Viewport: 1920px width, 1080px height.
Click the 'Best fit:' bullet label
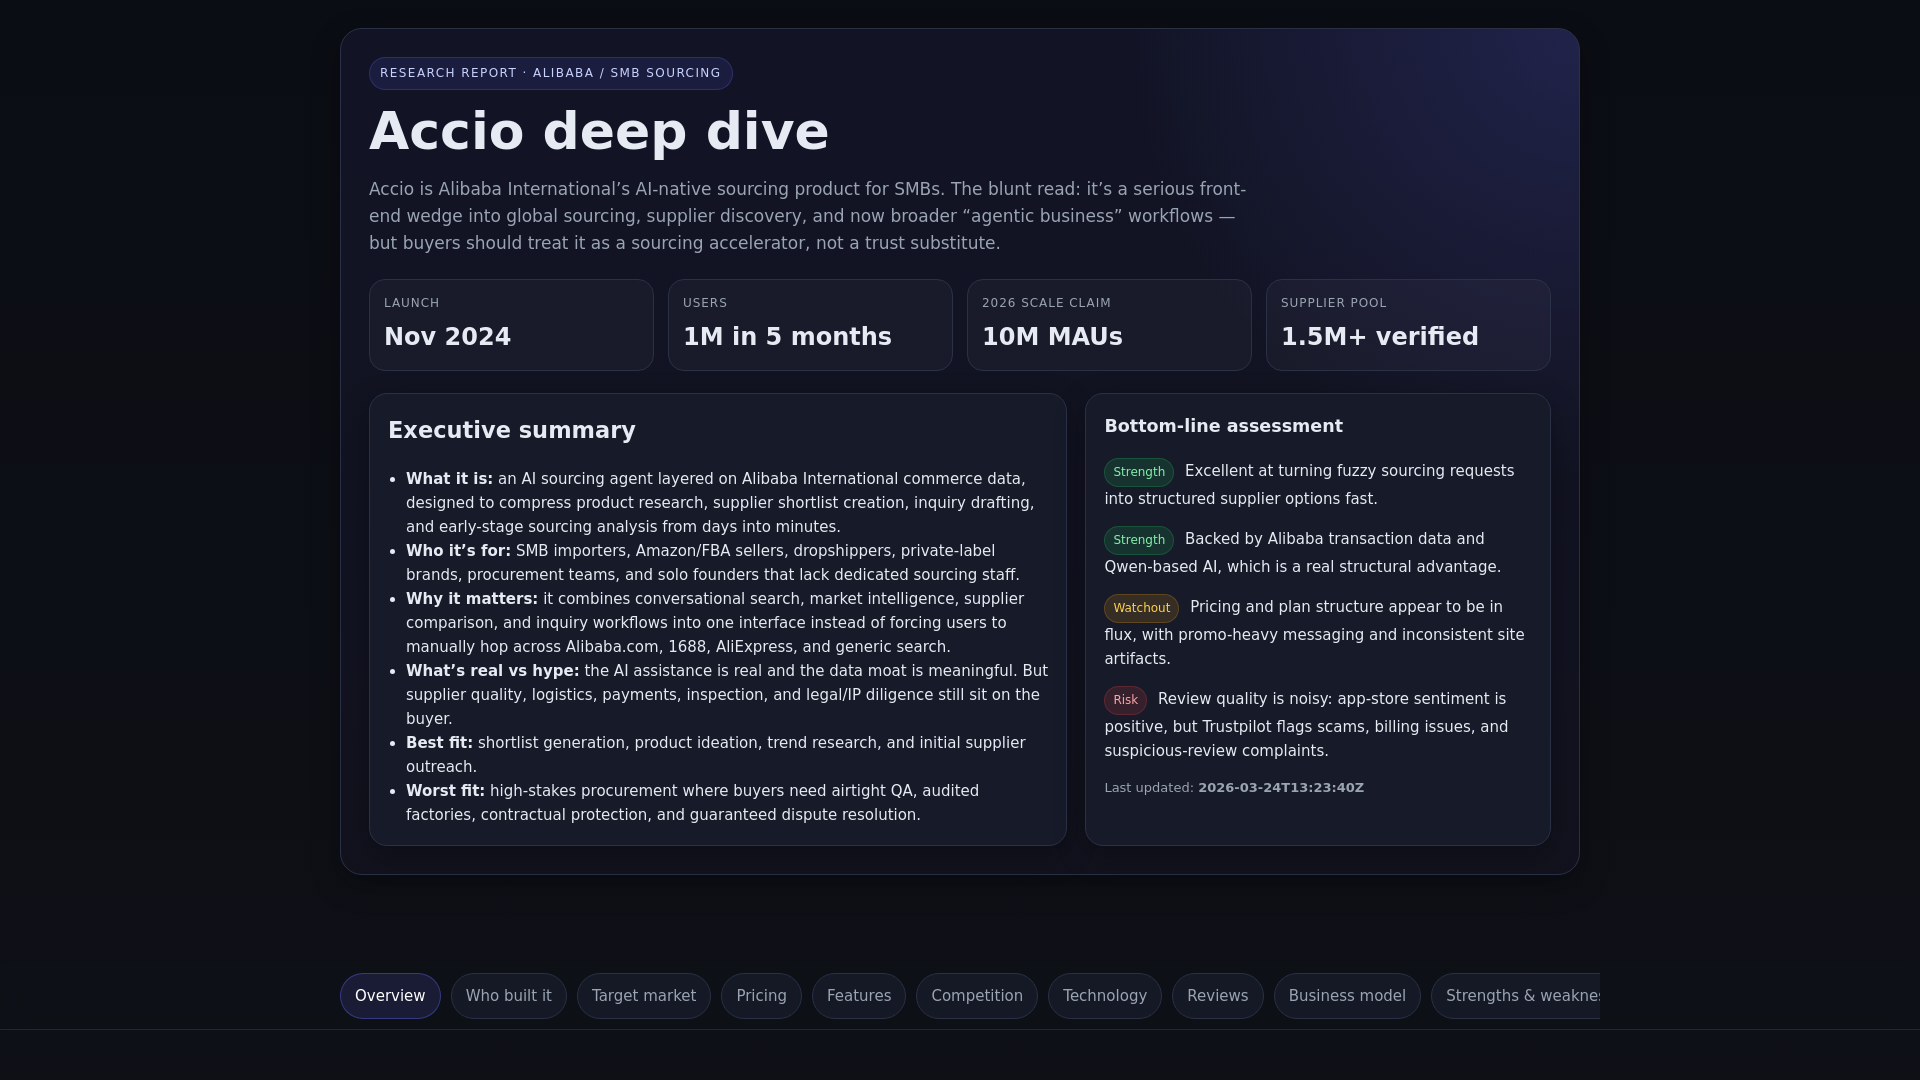(439, 743)
